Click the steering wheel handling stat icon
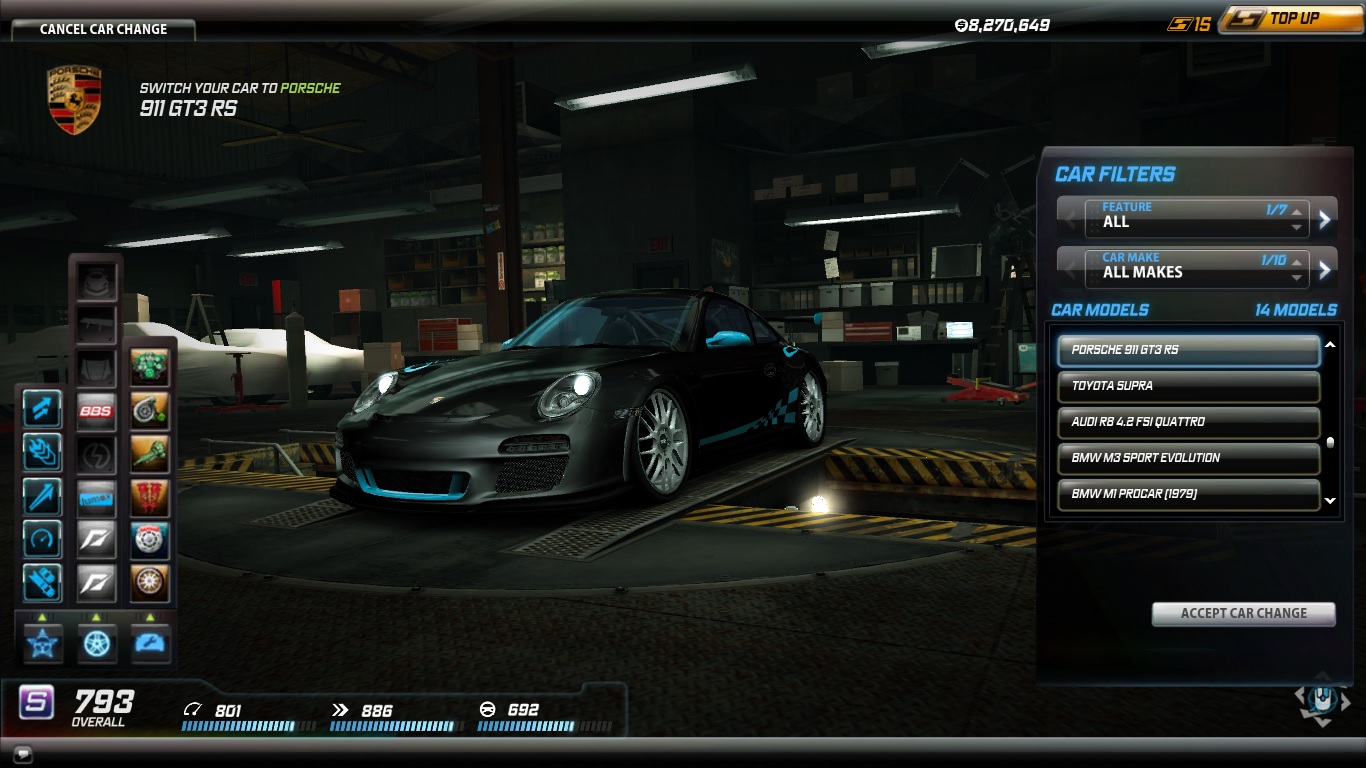The height and width of the screenshot is (768, 1366). click(x=488, y=710)
